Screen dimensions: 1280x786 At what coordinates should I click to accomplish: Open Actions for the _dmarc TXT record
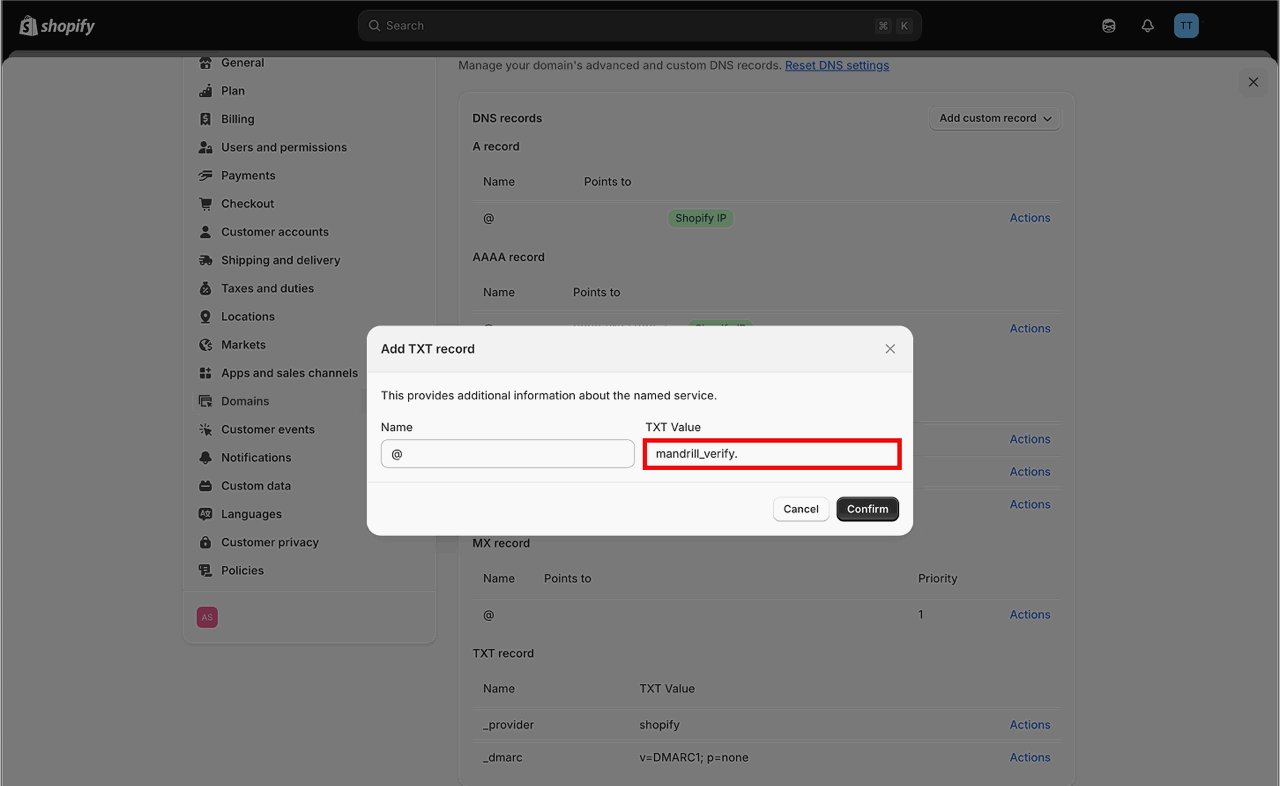tap(1029, 757)
